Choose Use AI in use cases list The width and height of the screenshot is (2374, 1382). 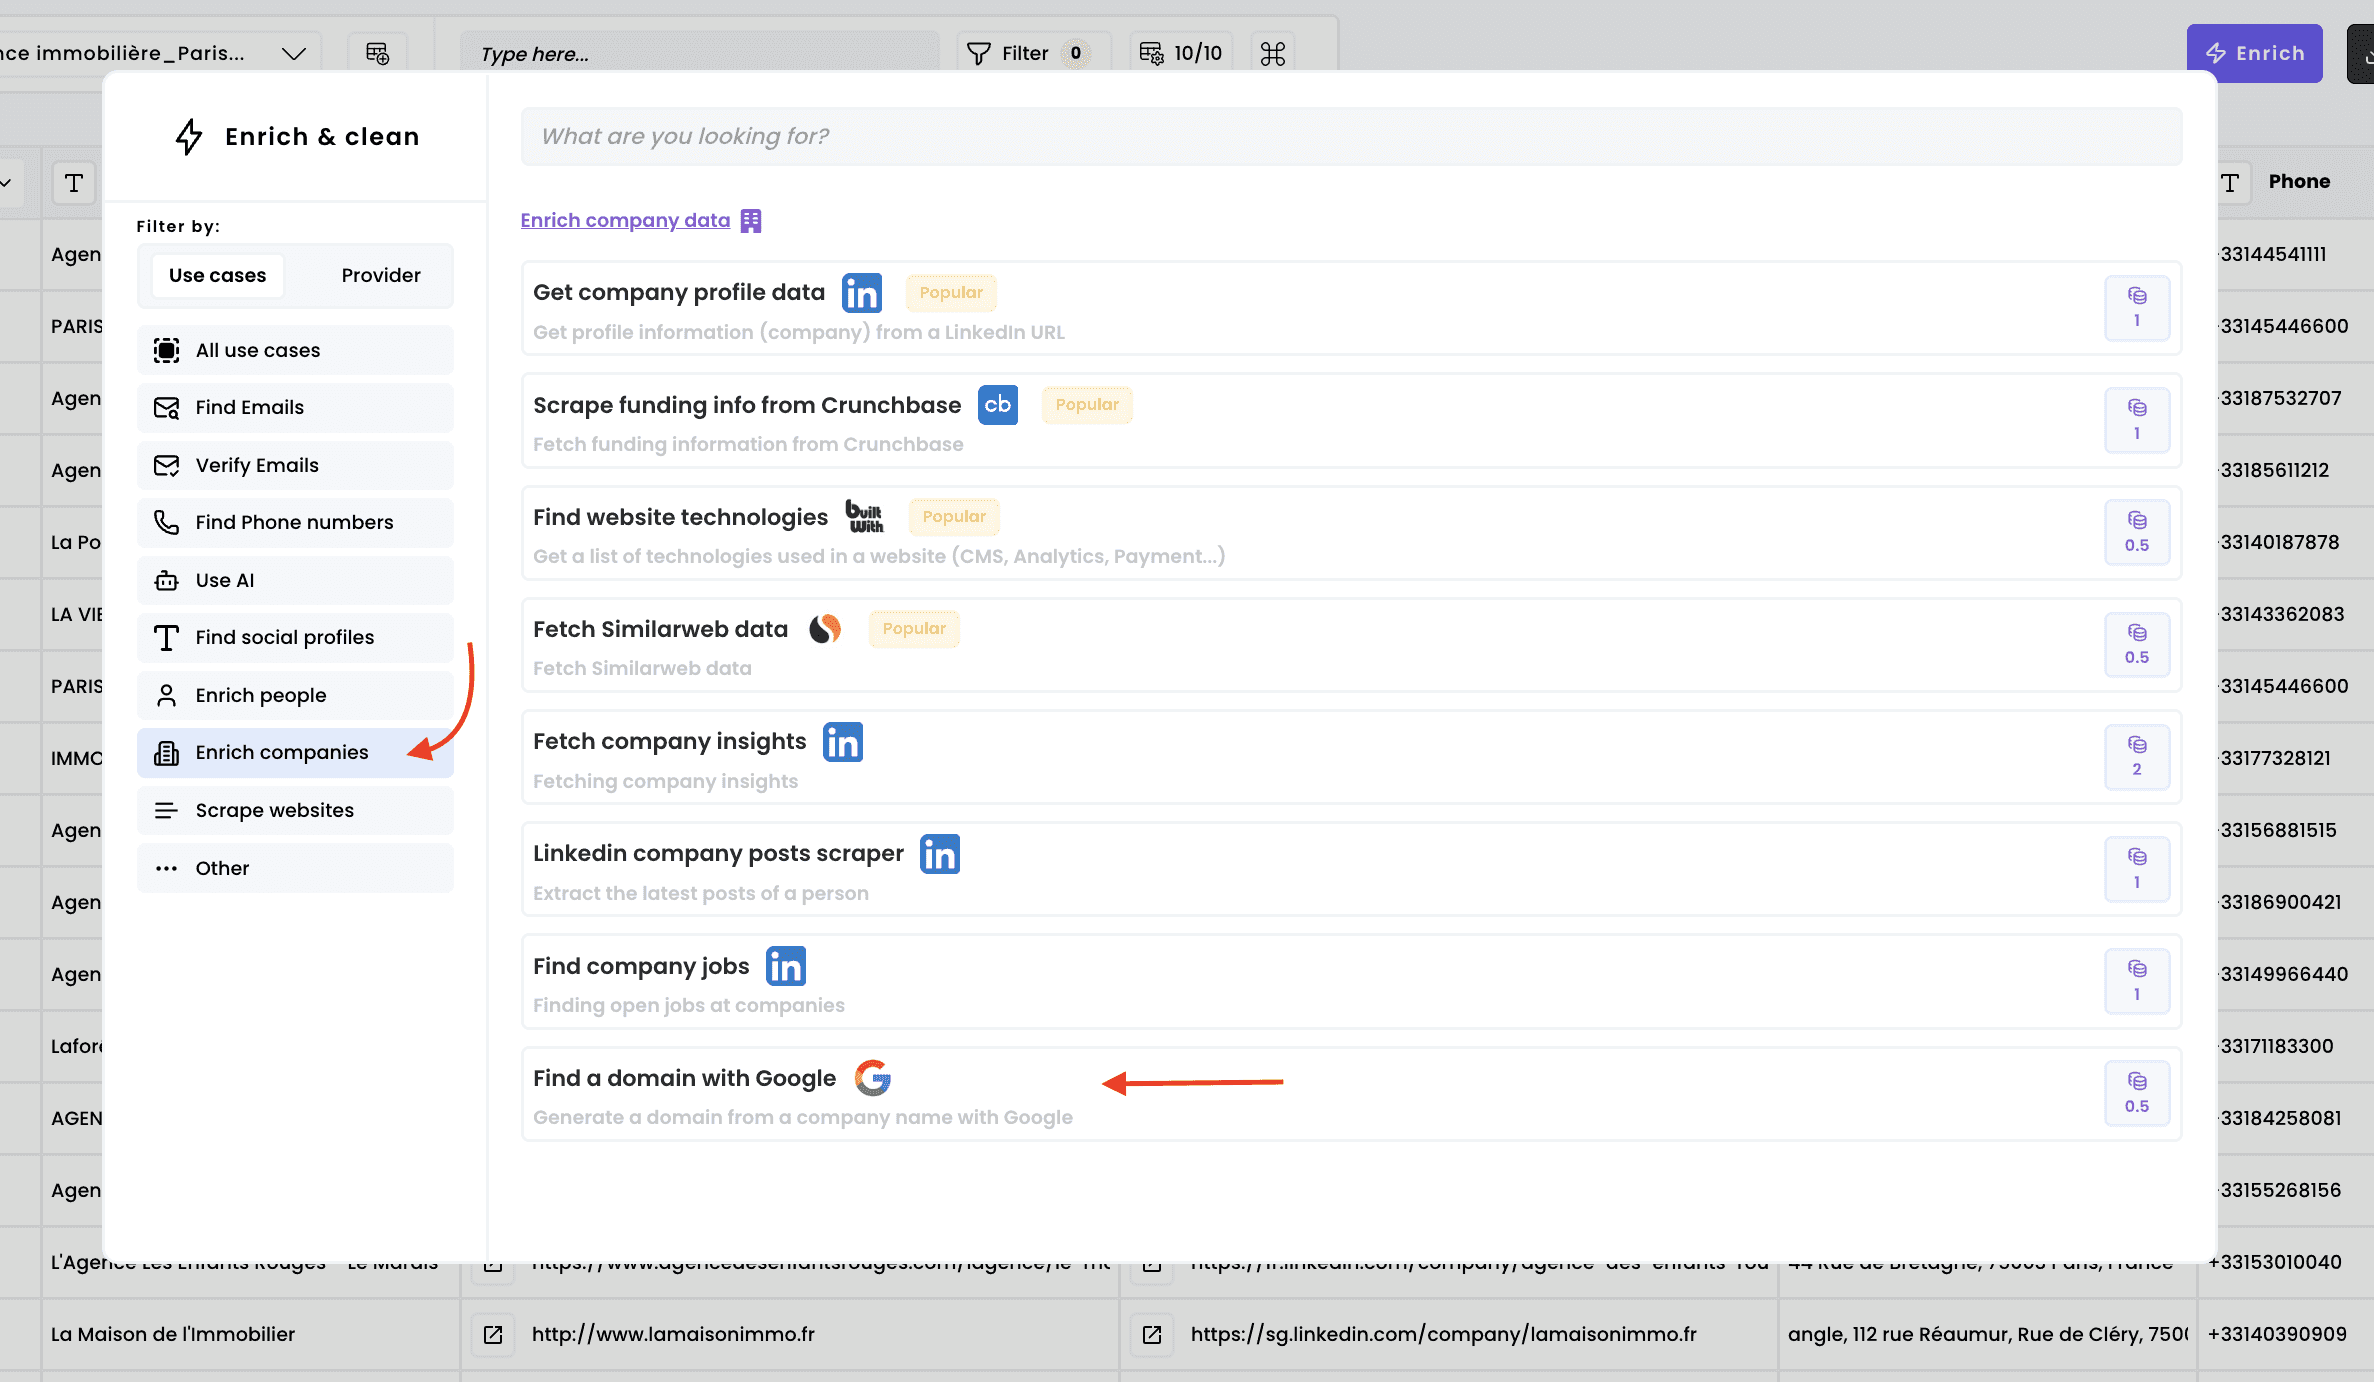pyautogui.click(x=225, y=580)
